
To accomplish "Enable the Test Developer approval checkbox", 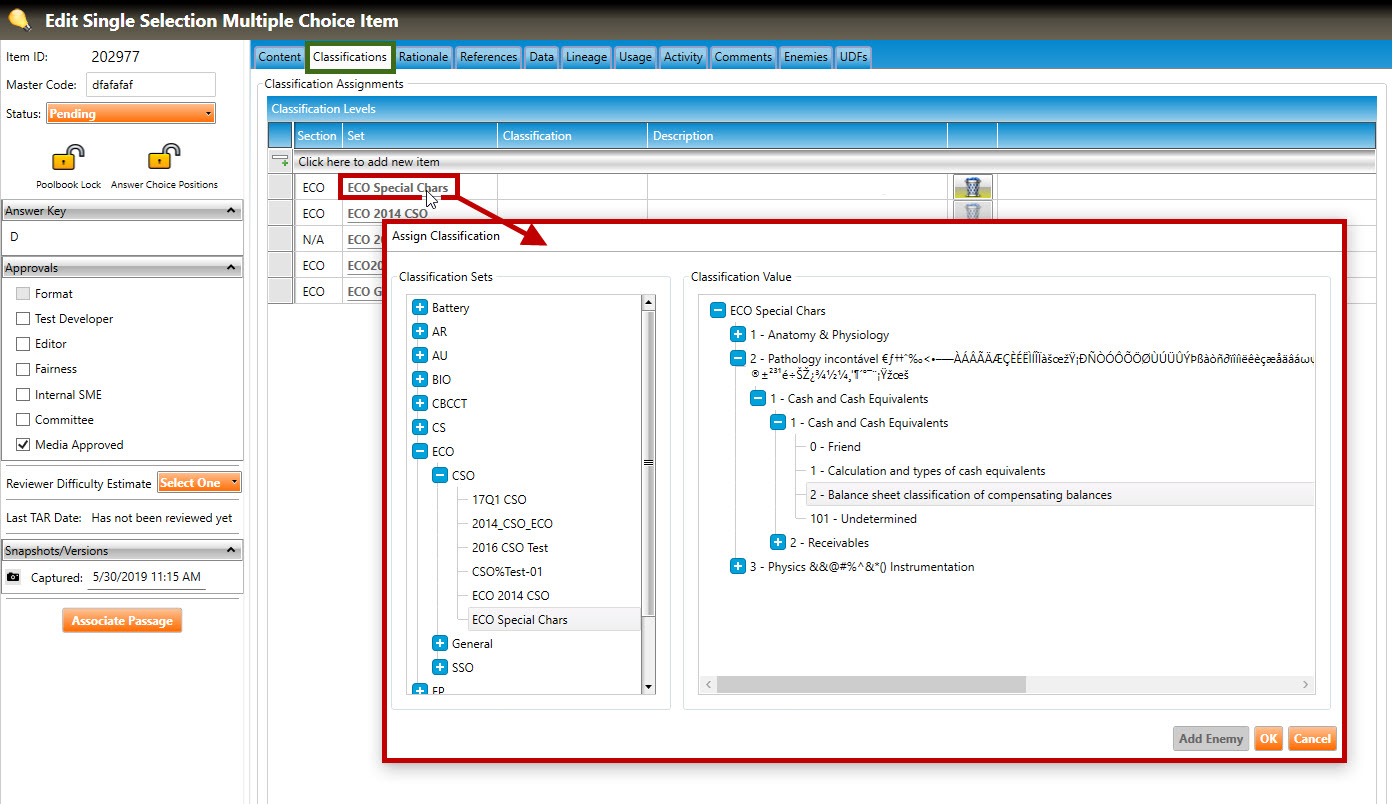I will point(23,319).
